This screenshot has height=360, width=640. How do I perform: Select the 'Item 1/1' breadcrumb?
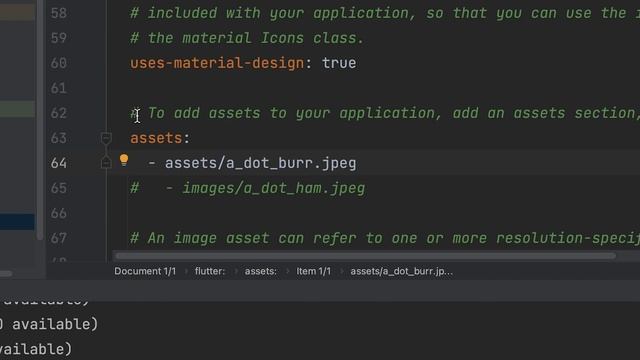313,271
